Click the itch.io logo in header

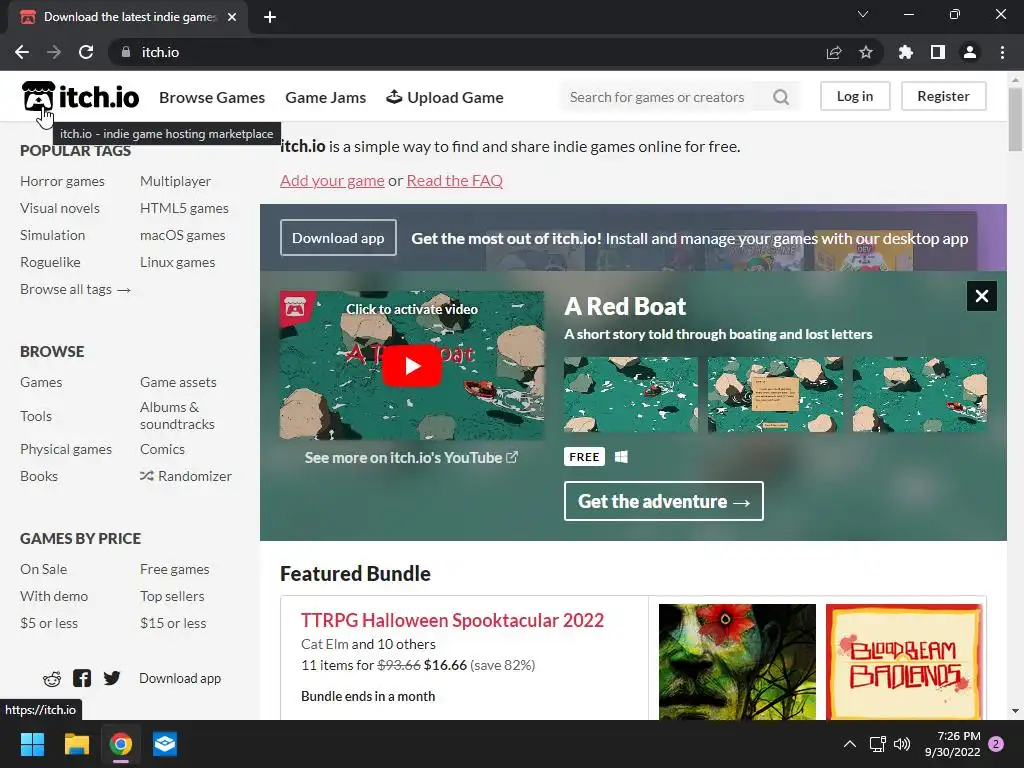80,97
